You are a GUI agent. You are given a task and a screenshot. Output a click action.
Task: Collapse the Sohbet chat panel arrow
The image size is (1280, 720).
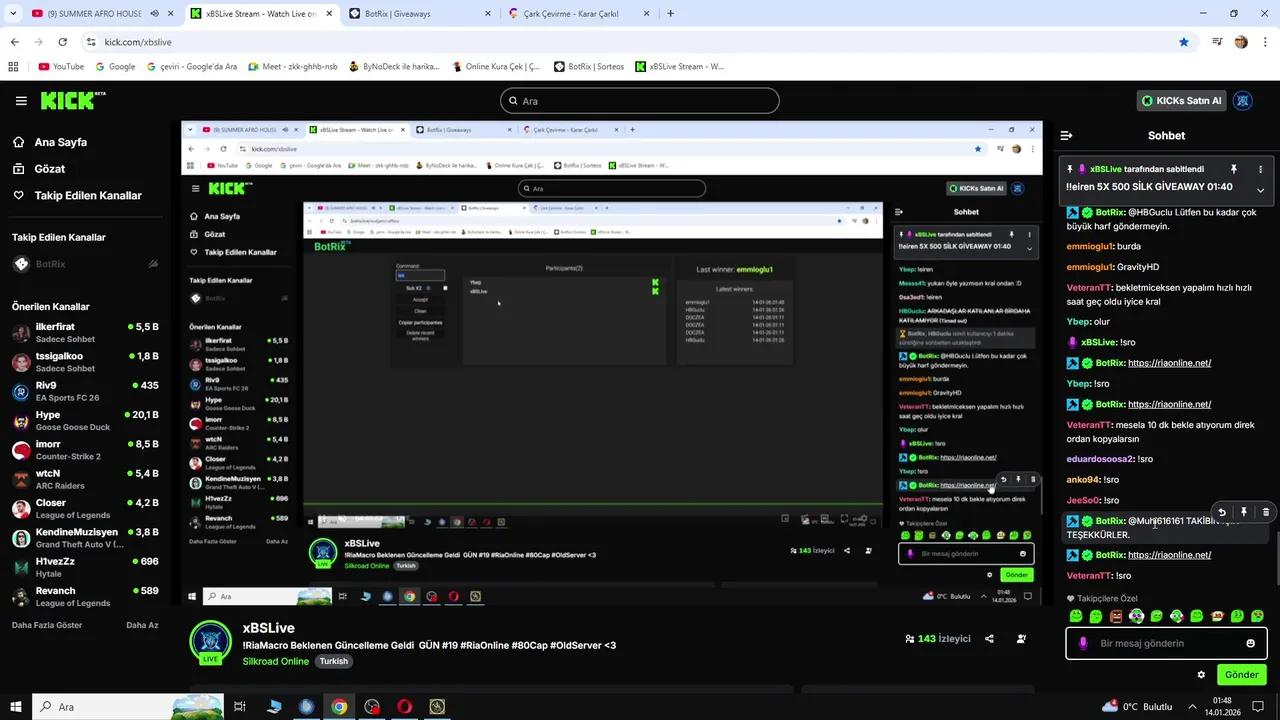click(x=1066, y=135)
